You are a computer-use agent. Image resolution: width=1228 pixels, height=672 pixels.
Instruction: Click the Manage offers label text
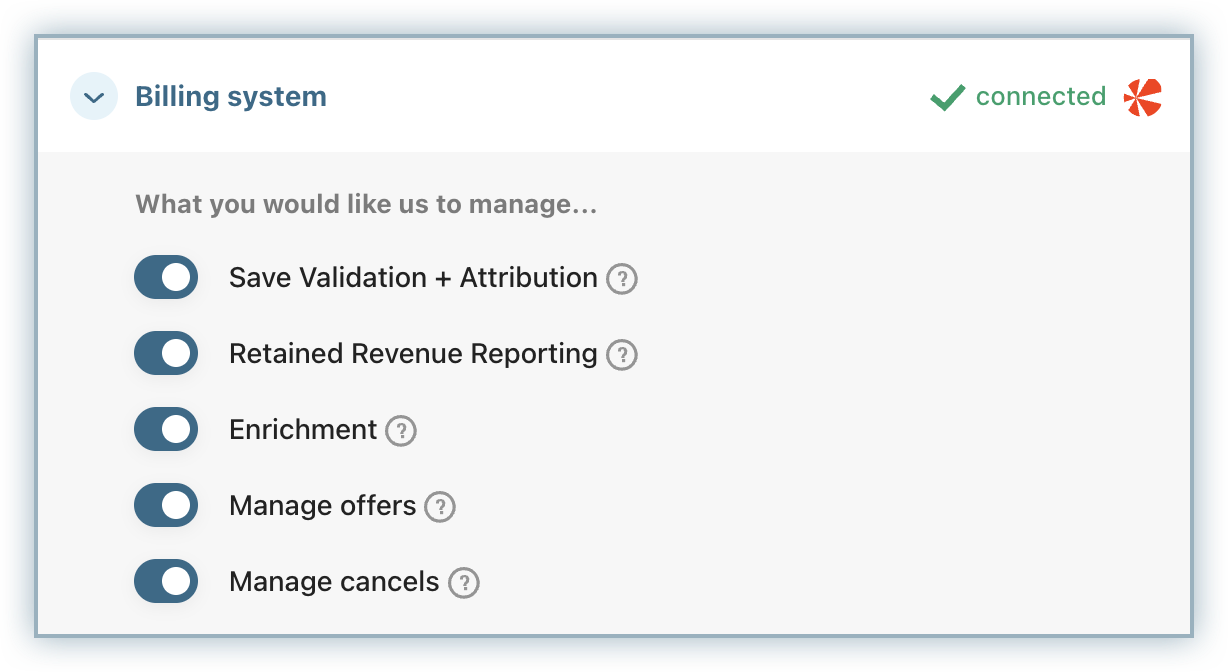click(322, 505)
